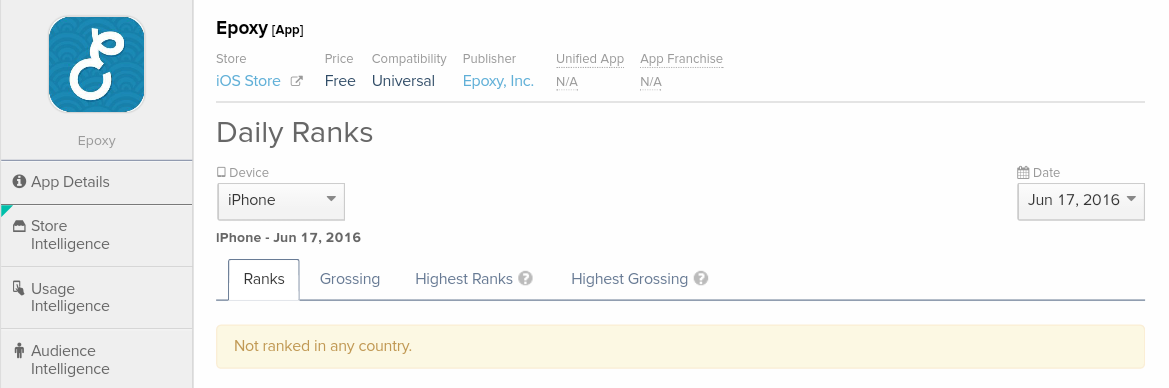Click the store icon for Store Intelligence
The image size is (1169, 388).
(x=19, y=226)
